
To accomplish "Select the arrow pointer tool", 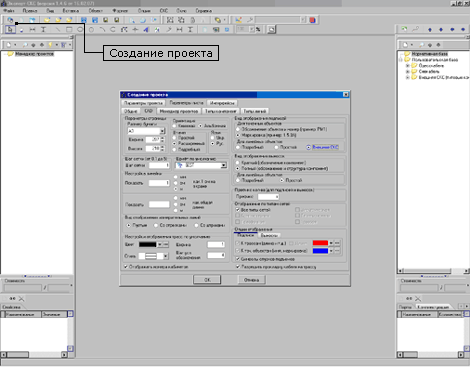I will coord(10,29).
